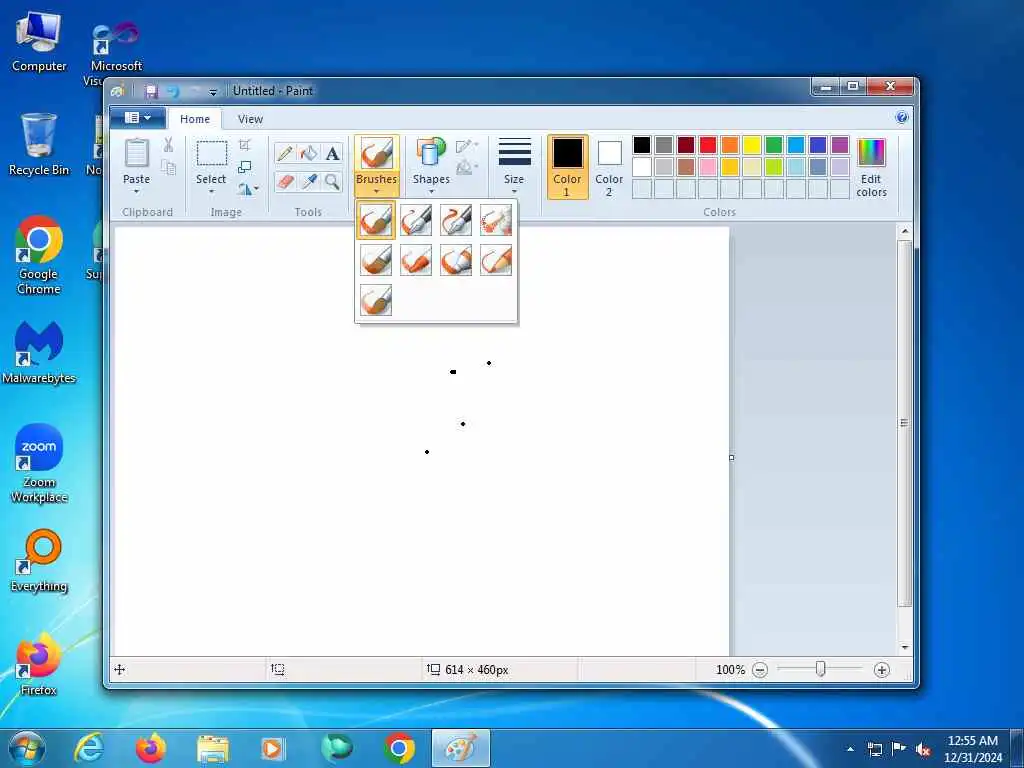Image resolution: width=1024 pixels, height=768 pixels.
Task: Choose the Watercolor brush in the gallery
Action: [376, 300]
